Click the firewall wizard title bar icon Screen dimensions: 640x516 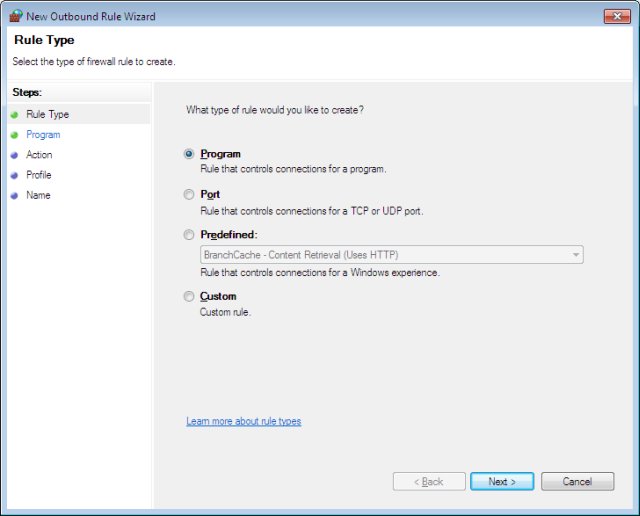tap(15, 16)
